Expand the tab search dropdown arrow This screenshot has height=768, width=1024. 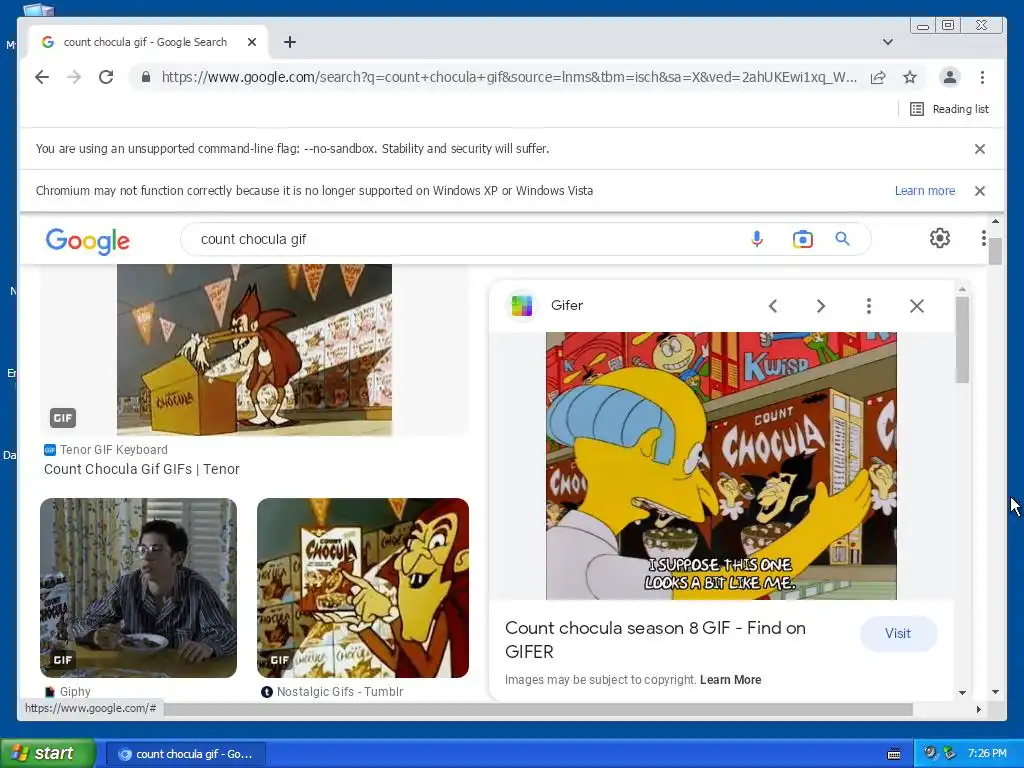[888, 42]
